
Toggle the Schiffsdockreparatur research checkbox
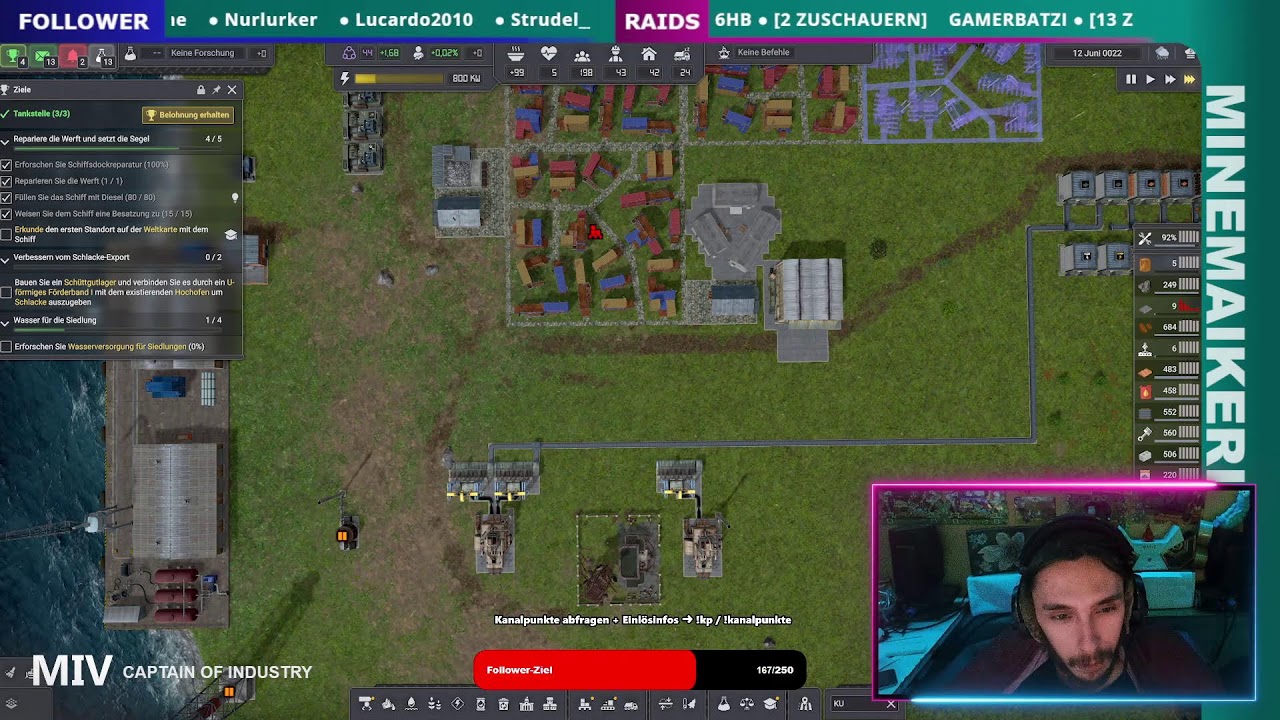click(6, 165)
